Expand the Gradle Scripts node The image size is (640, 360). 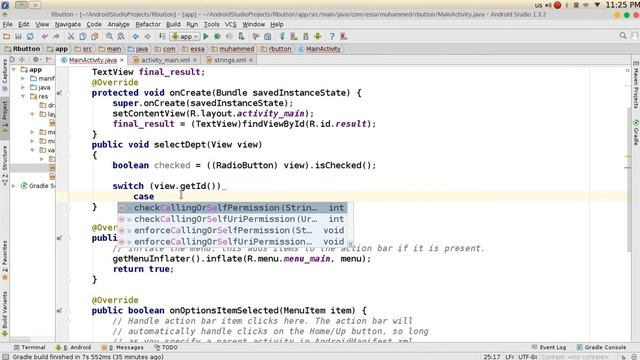click(14, 186)
